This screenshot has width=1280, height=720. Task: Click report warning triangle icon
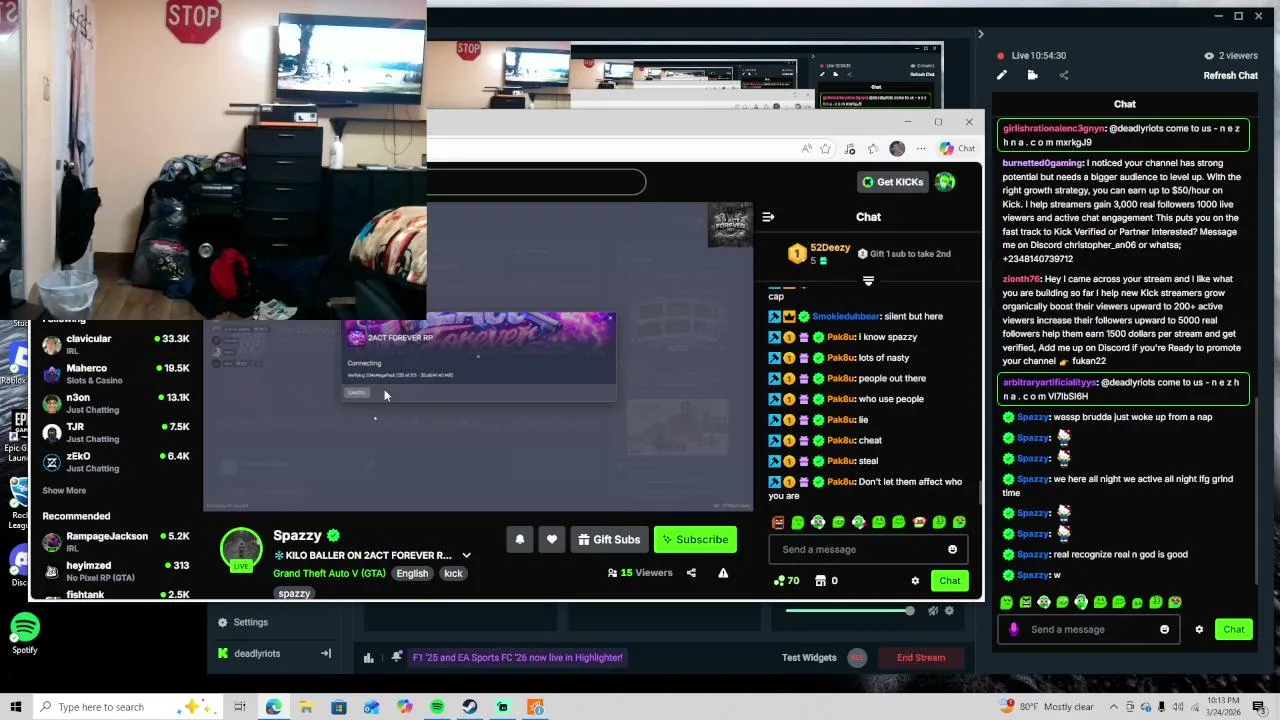pos(723,573)
